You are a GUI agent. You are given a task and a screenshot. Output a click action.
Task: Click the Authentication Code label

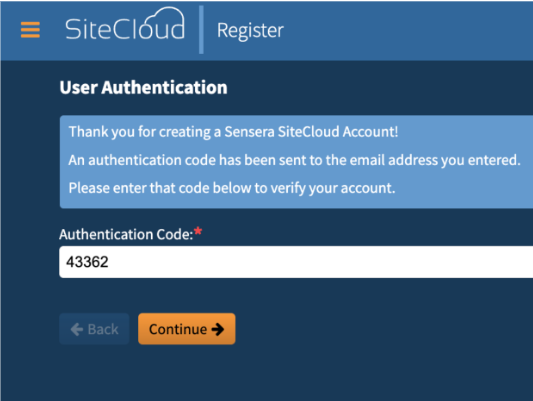click(126, 234)
